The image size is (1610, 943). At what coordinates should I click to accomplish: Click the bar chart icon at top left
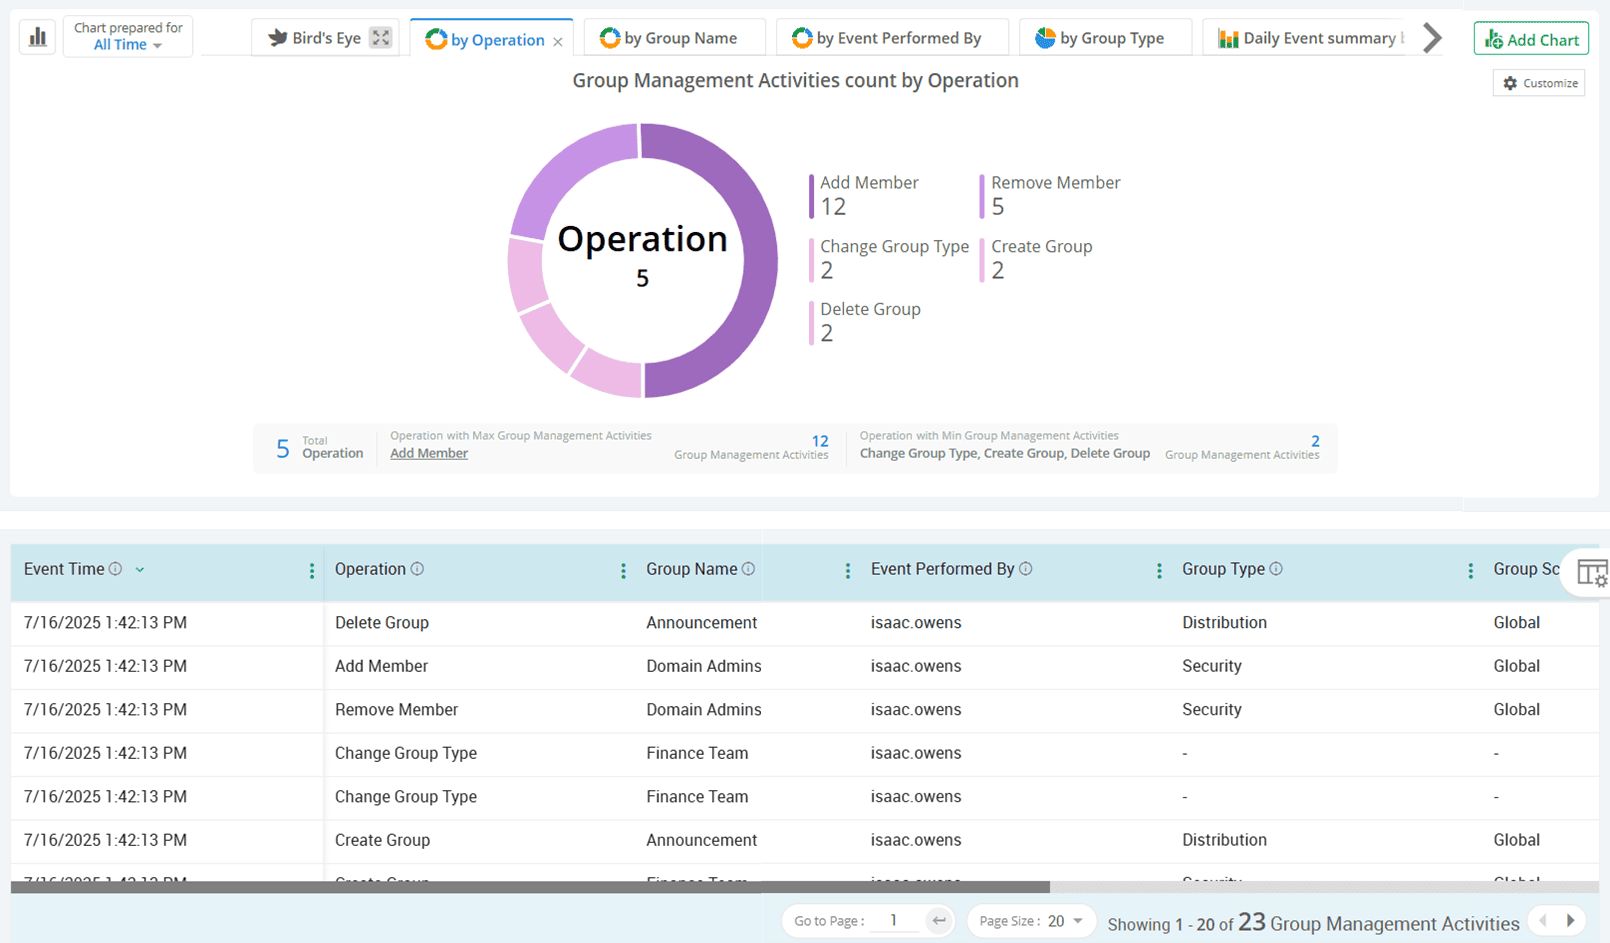38,37
